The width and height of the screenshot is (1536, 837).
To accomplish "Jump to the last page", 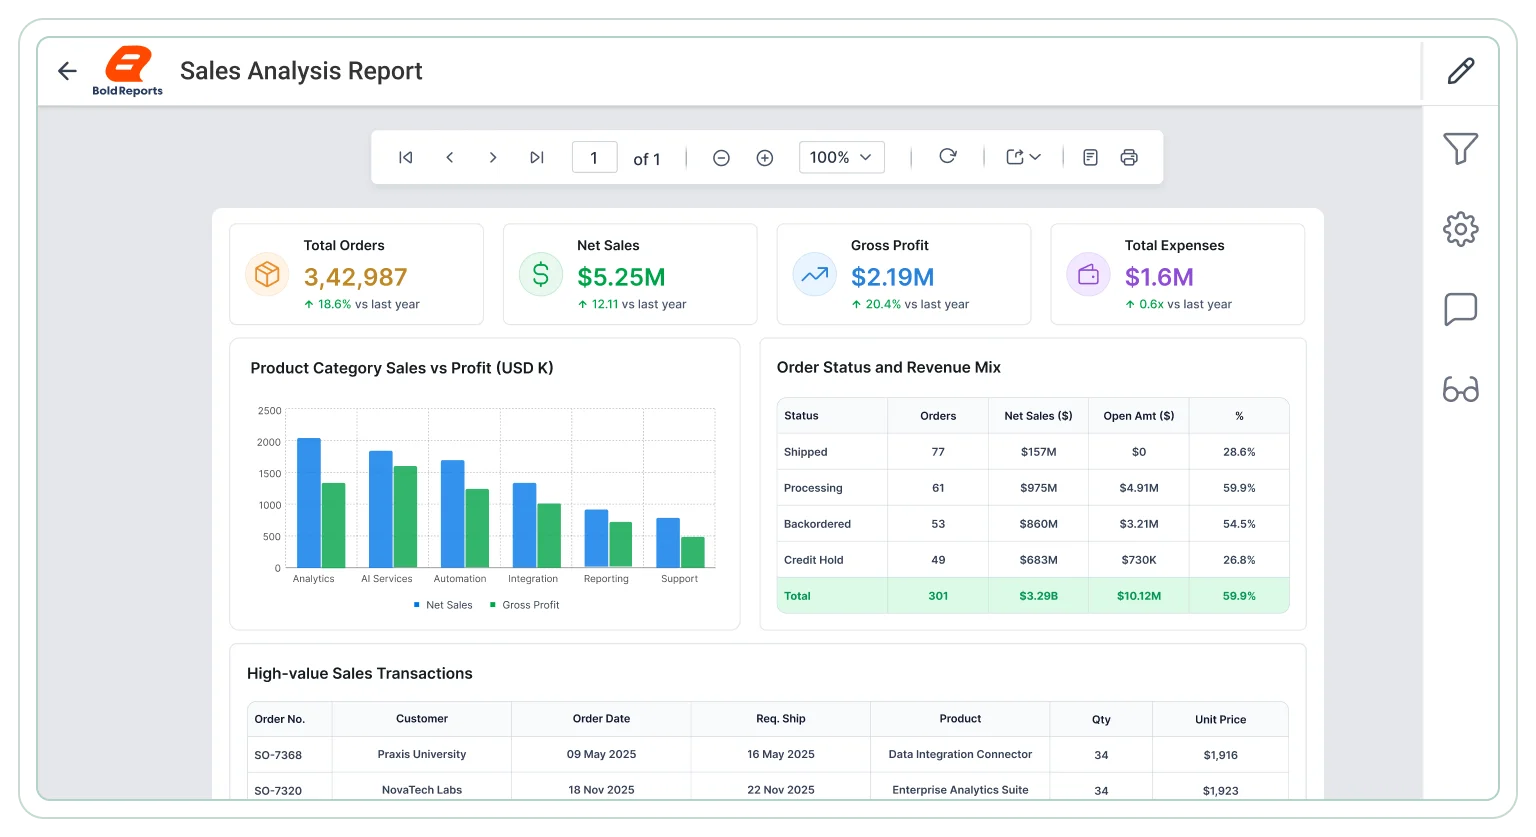I will point(537,157).
